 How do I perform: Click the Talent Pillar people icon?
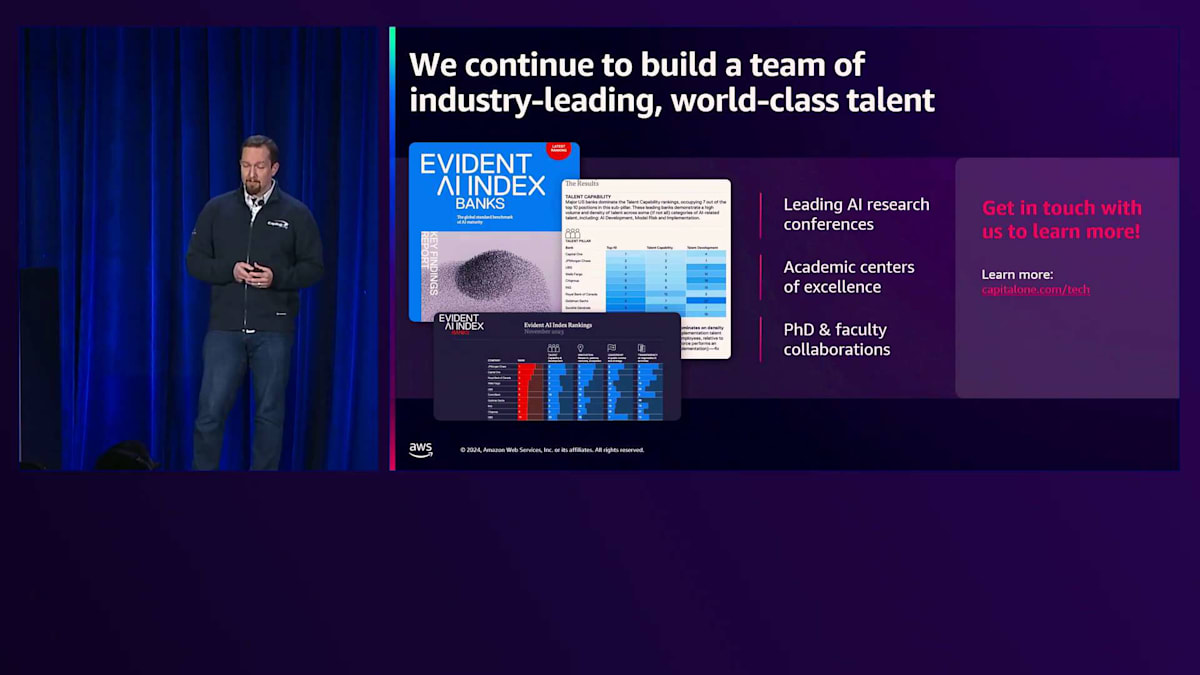click(573, 234)
